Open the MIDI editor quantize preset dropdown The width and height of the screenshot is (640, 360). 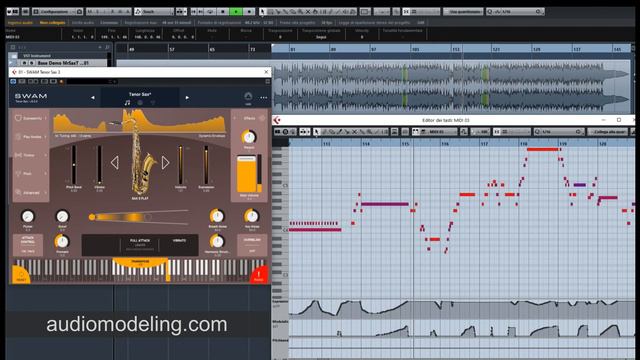coord(559,131)
